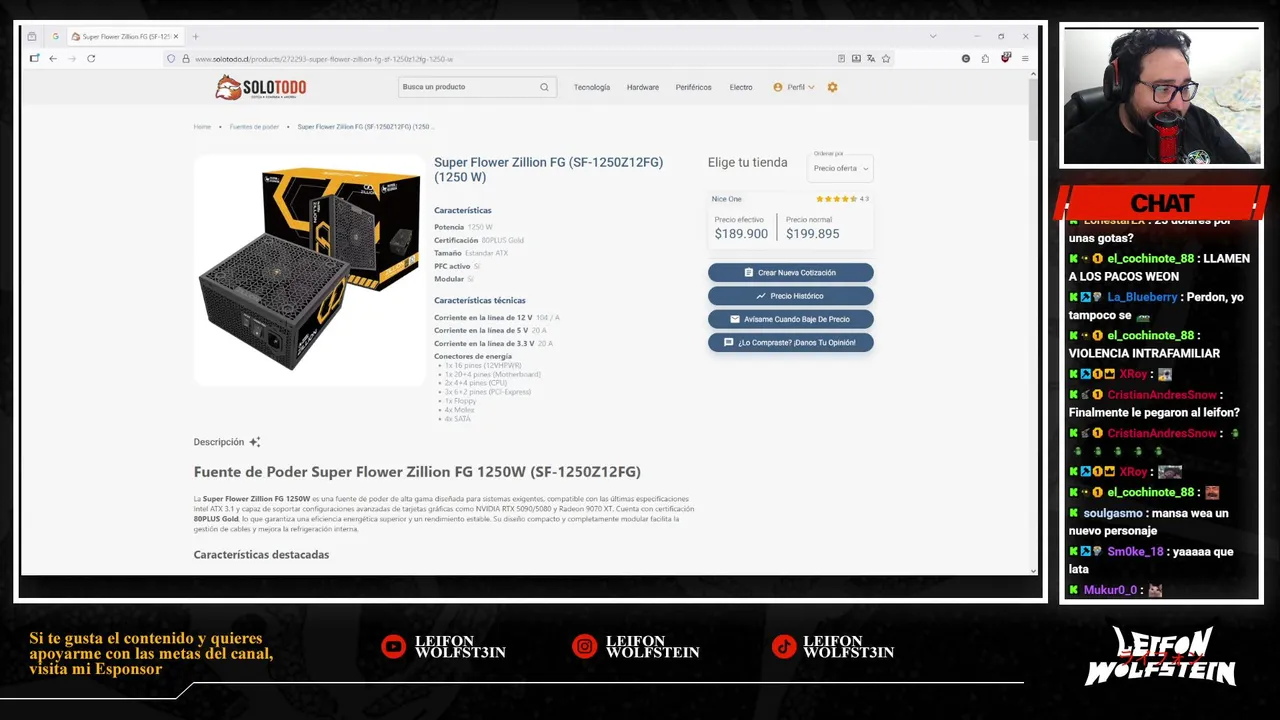This screenshot has width=1280, height=720.
Task: Click the translate page icon
Action: 871,59
